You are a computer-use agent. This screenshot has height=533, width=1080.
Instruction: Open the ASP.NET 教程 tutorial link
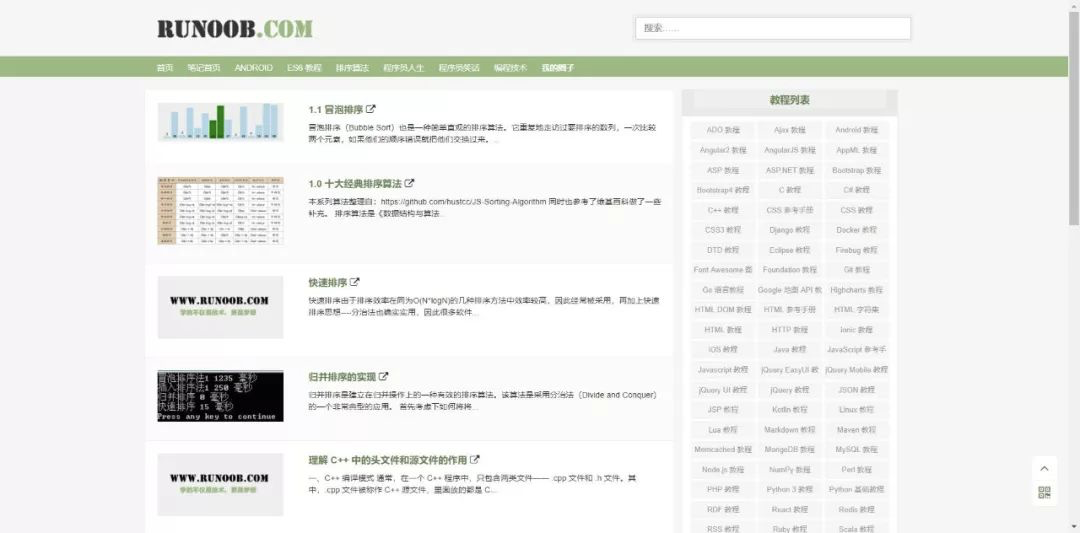789,169
